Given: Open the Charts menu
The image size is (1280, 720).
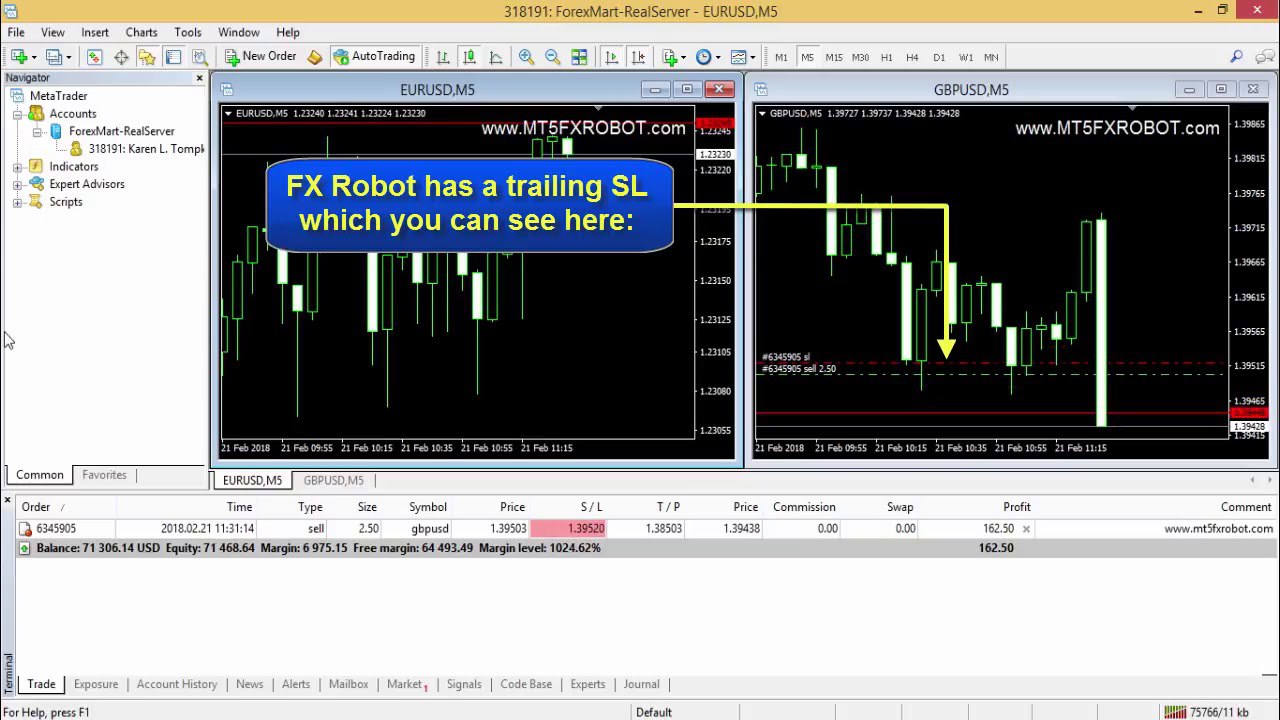Looking at the screenshot, I should point(141,32).
